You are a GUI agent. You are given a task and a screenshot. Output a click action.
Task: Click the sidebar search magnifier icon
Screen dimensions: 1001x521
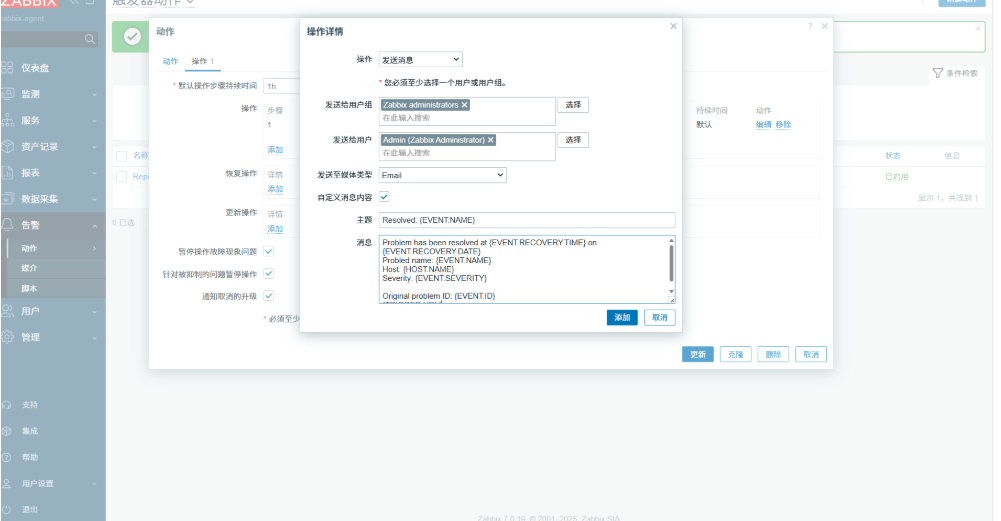(89, 40)
